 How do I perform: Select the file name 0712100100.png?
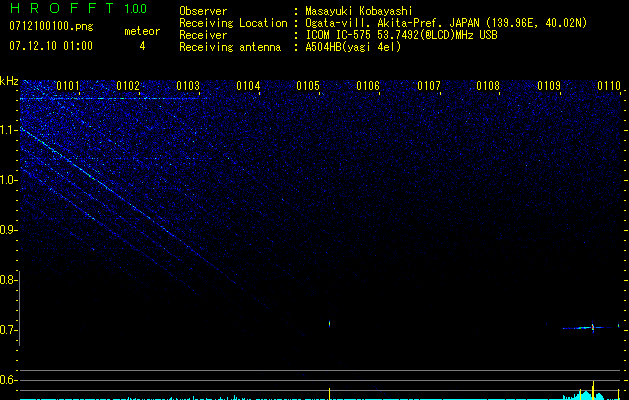pos(51,26)
